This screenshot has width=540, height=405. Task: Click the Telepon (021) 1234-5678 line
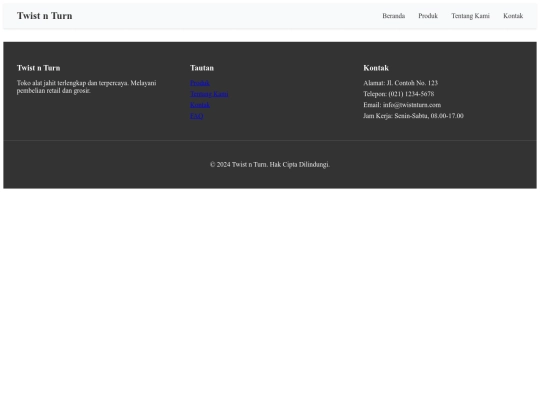pyautogui.click(x=398, y=94)
